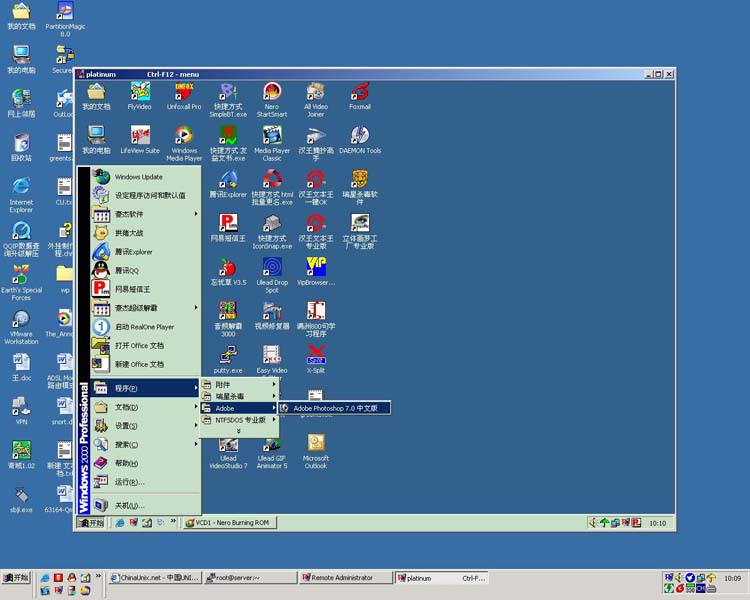Viewport: 750px width, 600px height.
Task: Choose 启动 RealOne Player in Start menu
Action: pyautogui.click(x=144, y=327)
